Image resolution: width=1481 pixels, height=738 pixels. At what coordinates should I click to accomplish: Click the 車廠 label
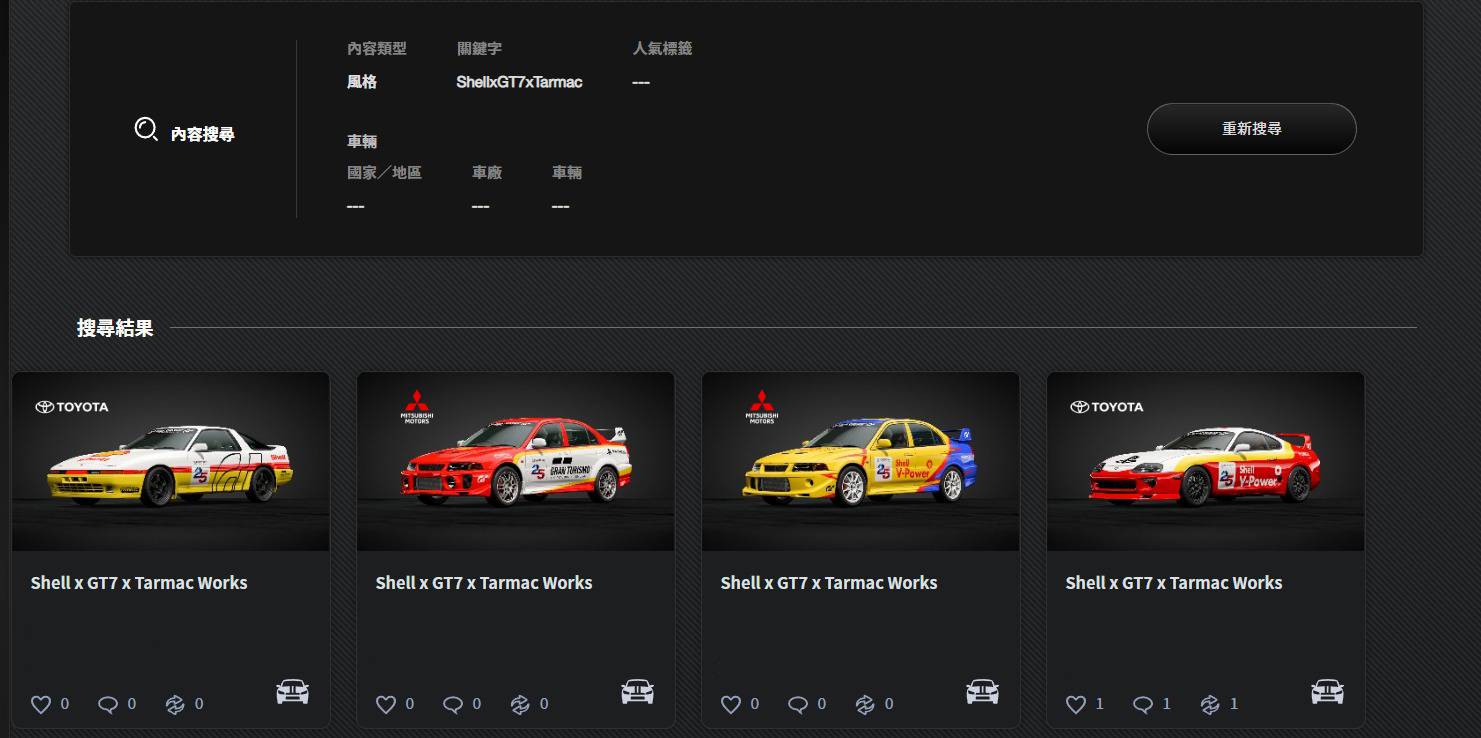pyautogui.click(x=487, y=173)
